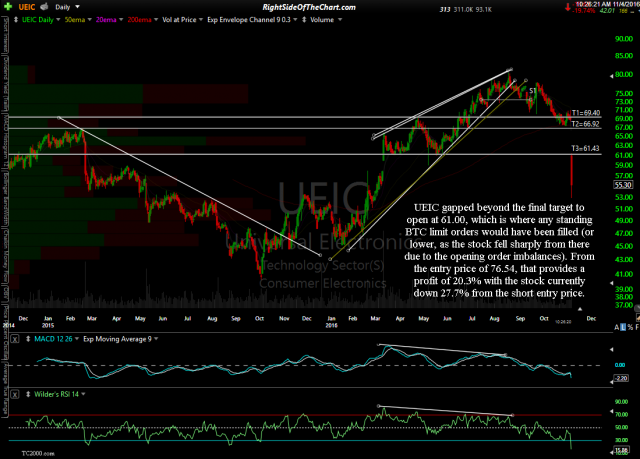Click the RSI divergence line right endpoint

[513, 415]
